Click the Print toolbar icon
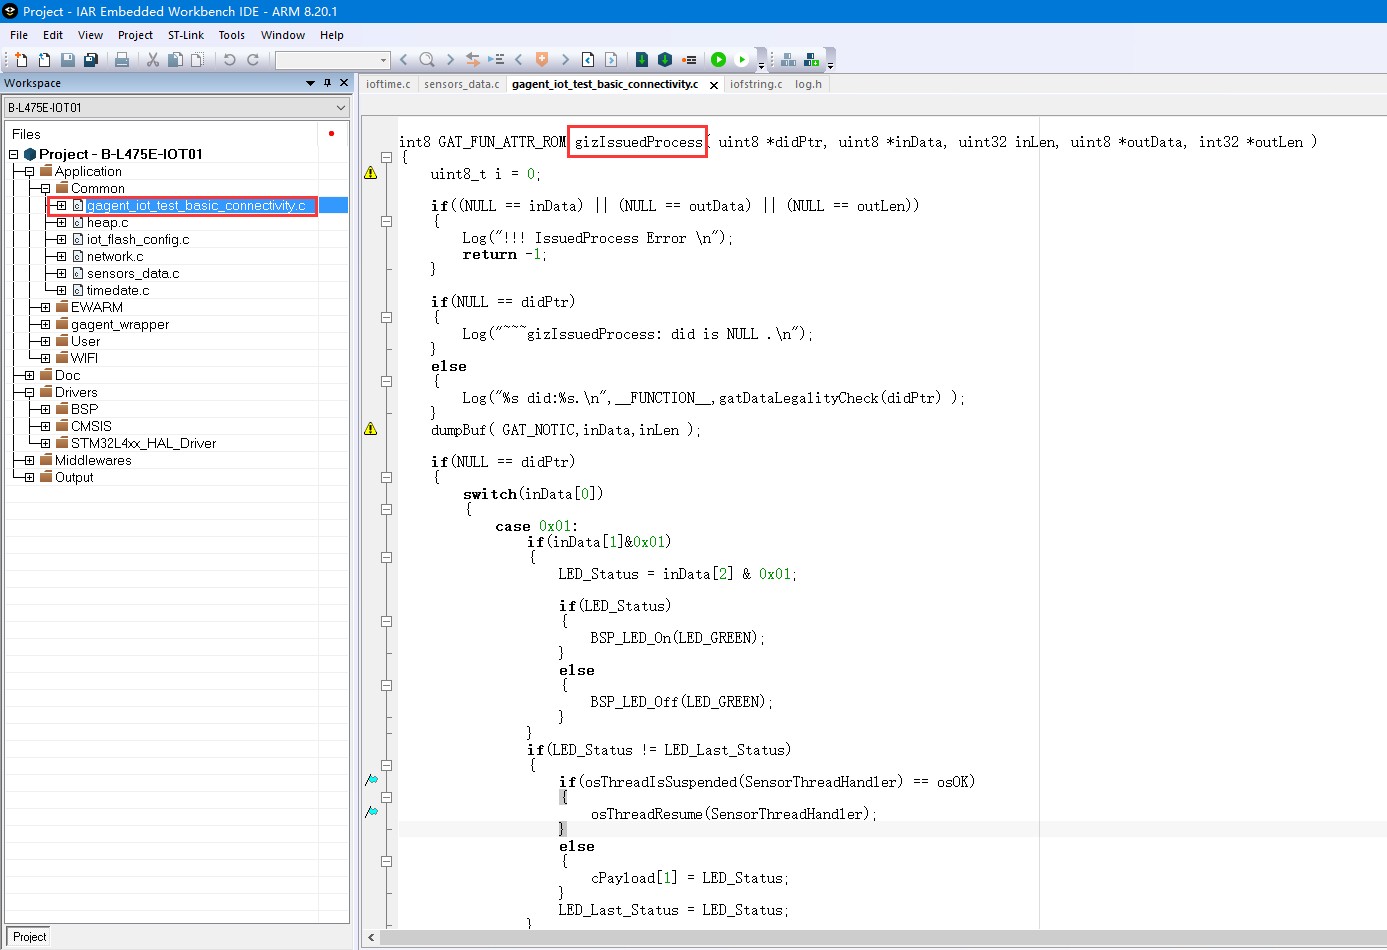1387x950 pixels. [x=122, y=60]
